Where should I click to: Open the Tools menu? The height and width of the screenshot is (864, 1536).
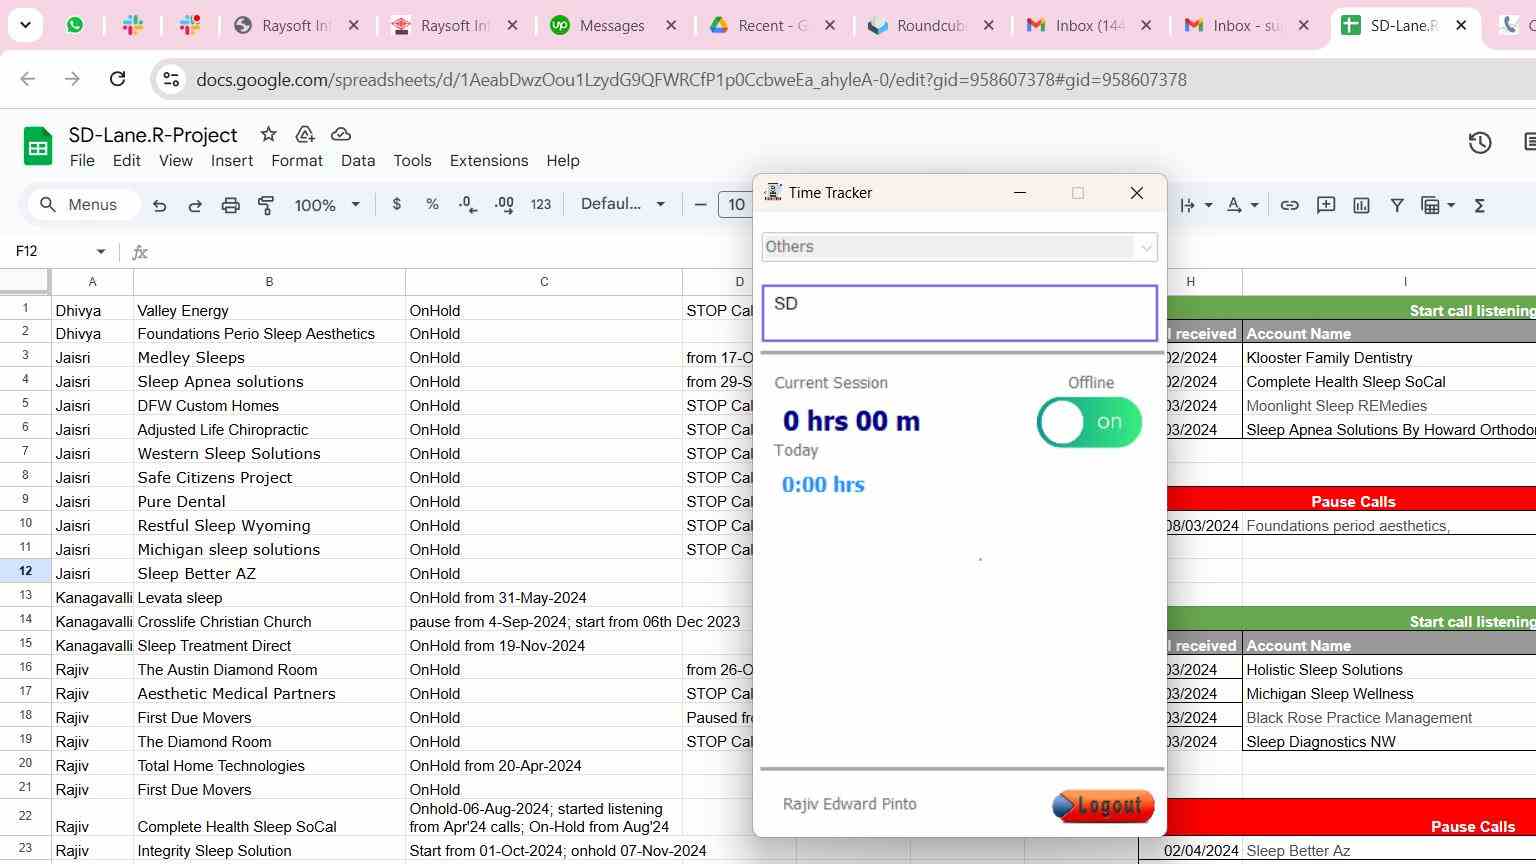point(412,160)
